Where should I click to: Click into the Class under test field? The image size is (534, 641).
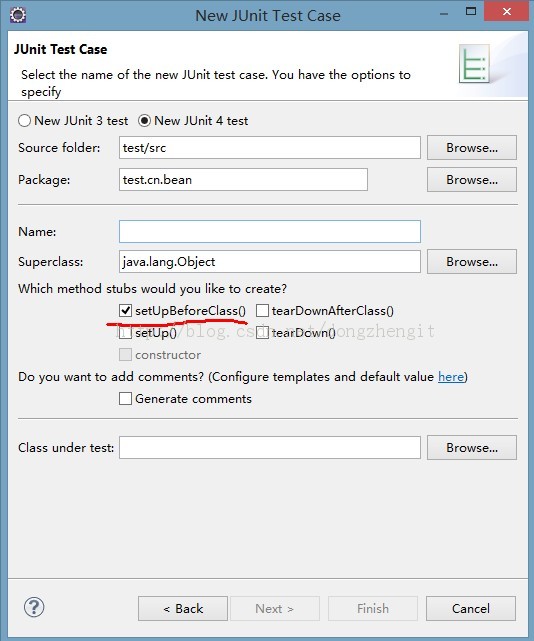270,448
